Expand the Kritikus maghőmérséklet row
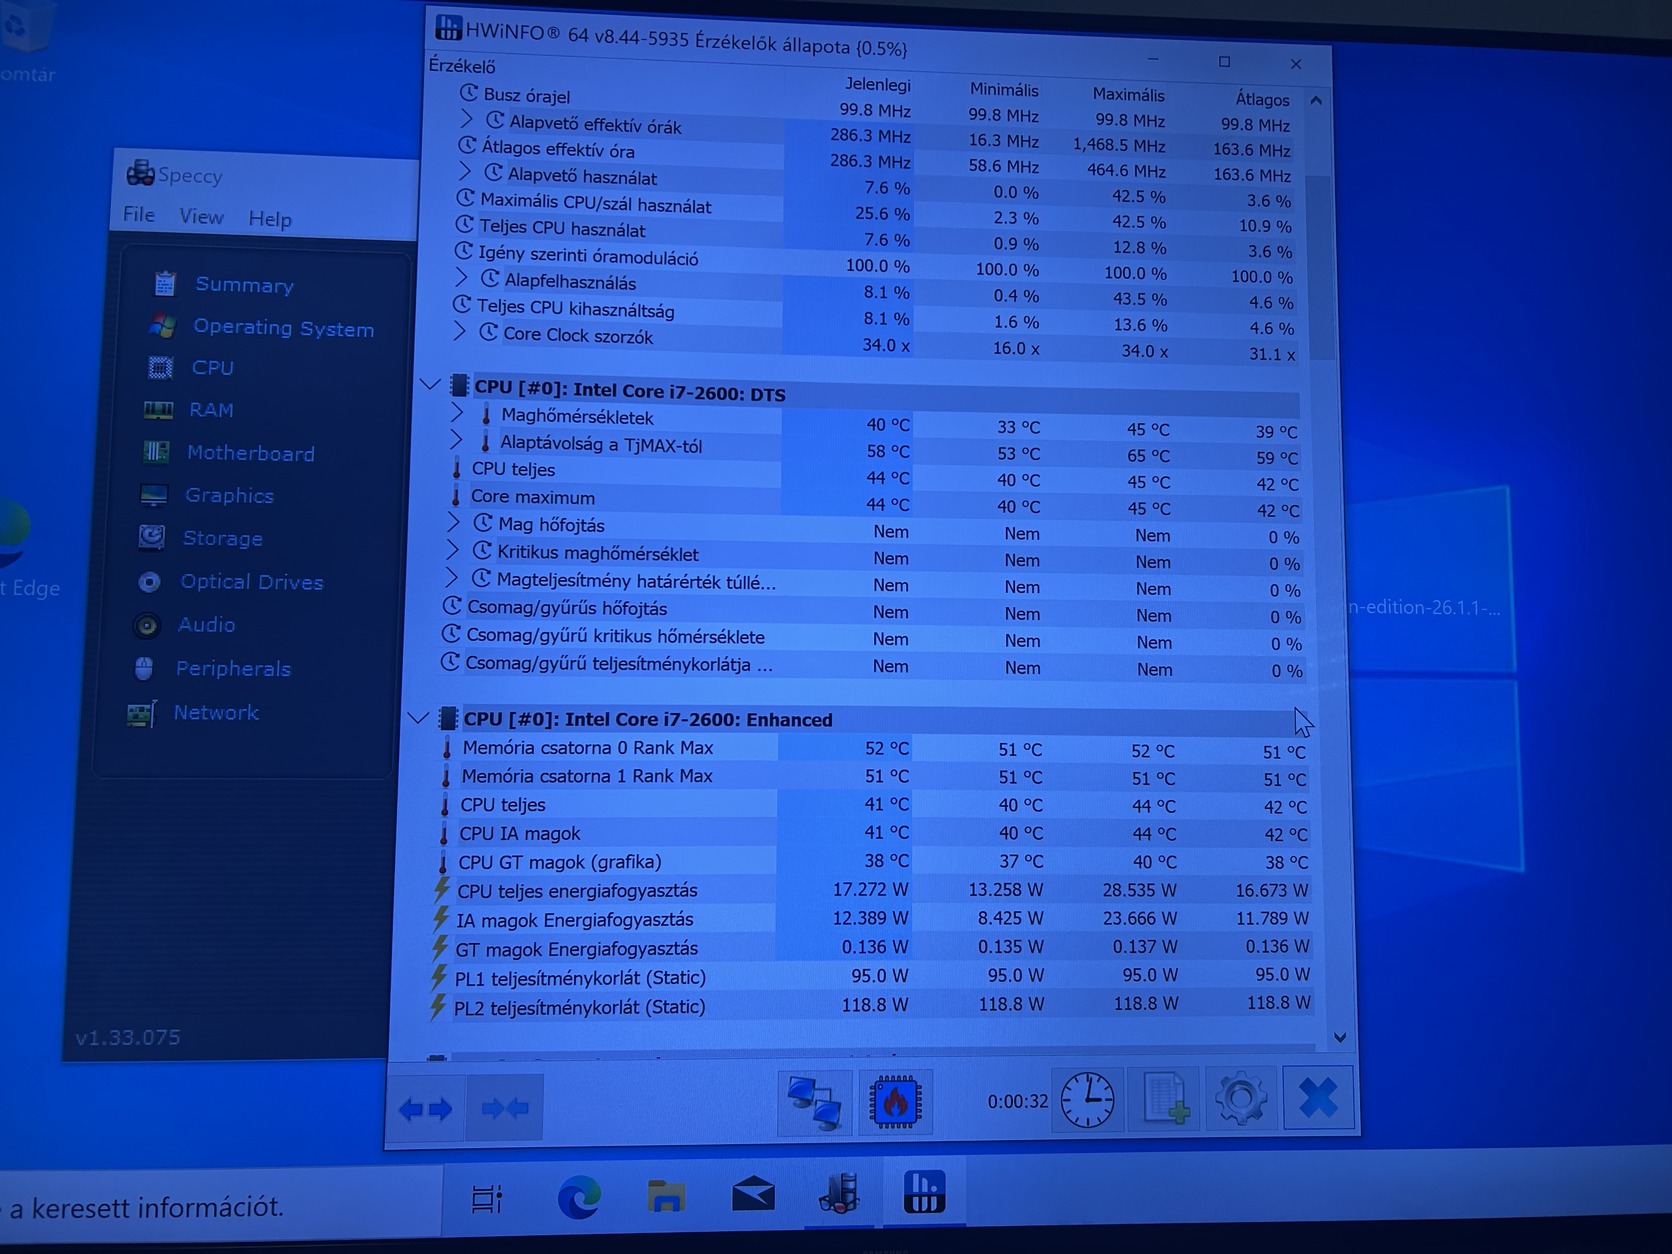The width and height of the screenshot is (1672, 1254). (452, 550)
